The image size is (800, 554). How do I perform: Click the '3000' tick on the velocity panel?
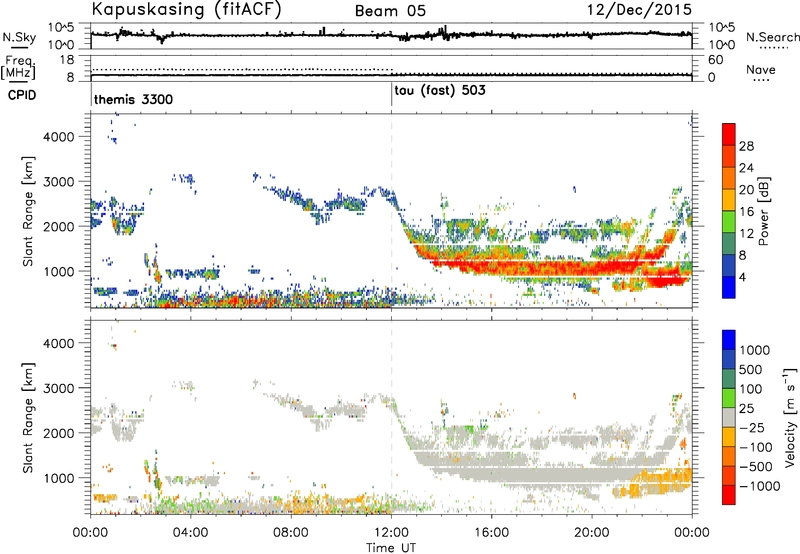58,388
